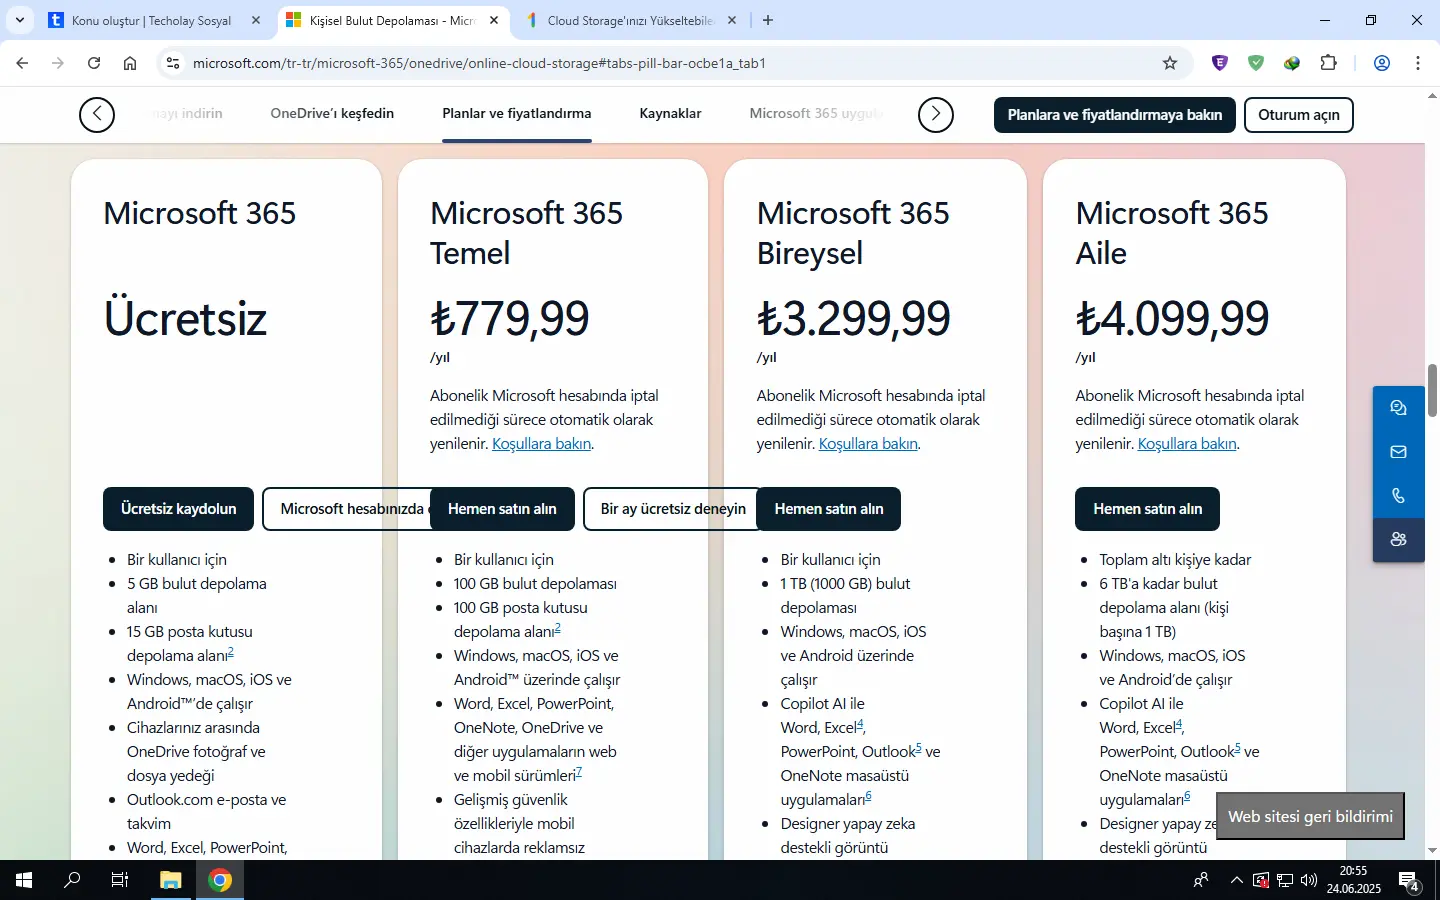Open the purple shield E extension
Screen dimensions: 1440x900
click(x=1220, y=63)
